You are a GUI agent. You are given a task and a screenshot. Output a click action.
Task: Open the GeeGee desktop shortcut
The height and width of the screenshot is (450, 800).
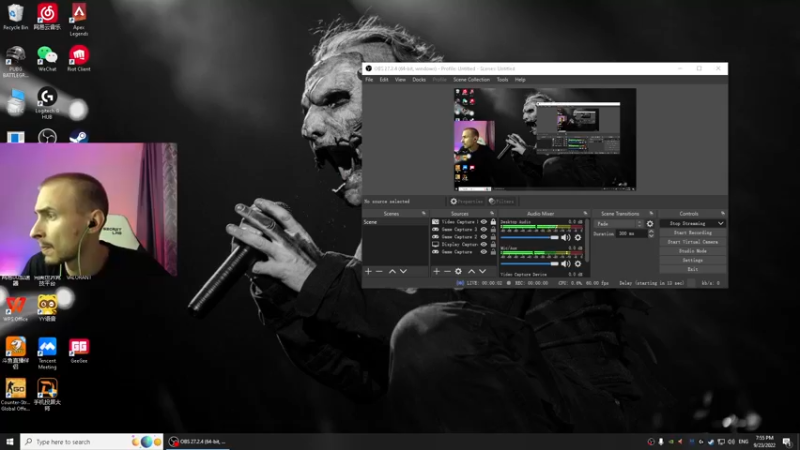(x=79, y=351)
